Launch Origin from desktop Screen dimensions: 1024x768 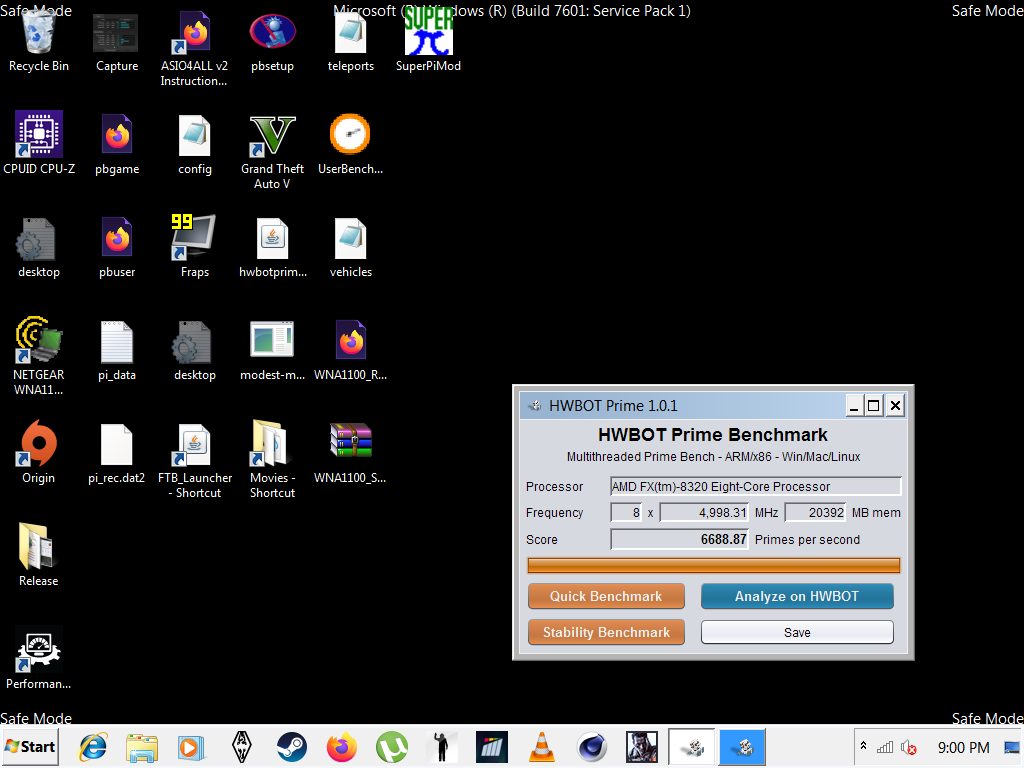tap(39, 452)
